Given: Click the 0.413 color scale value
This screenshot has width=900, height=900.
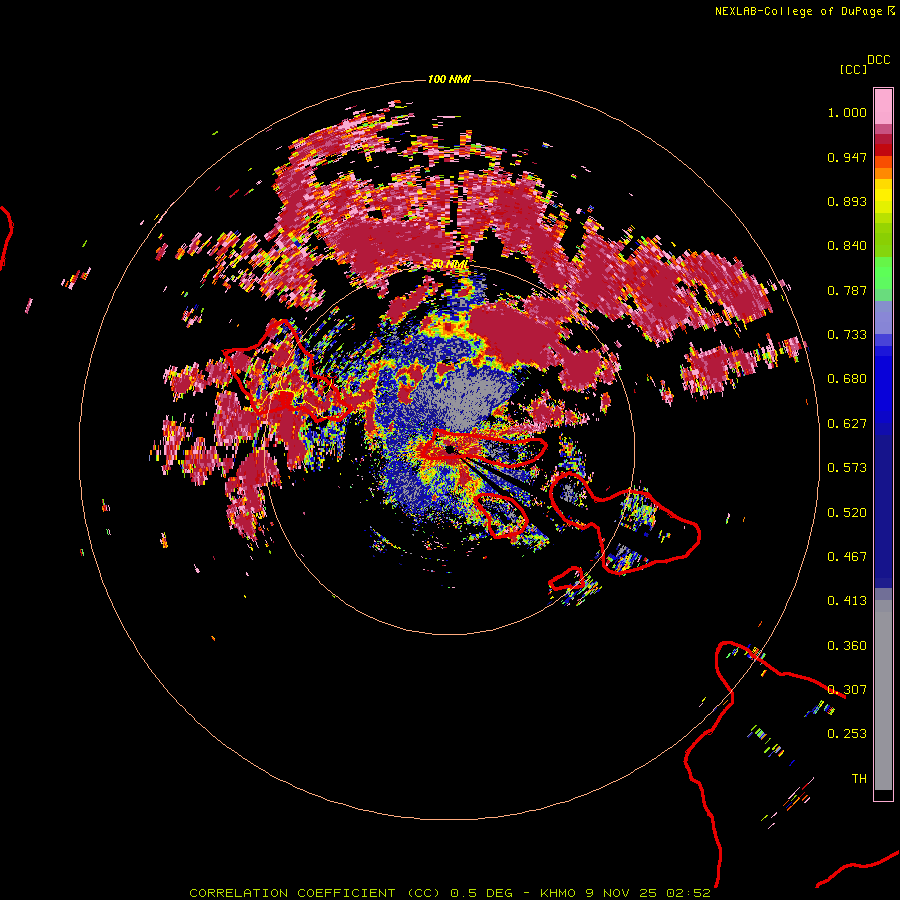Looking at the screenshot, I should click(x=847, y=601).
